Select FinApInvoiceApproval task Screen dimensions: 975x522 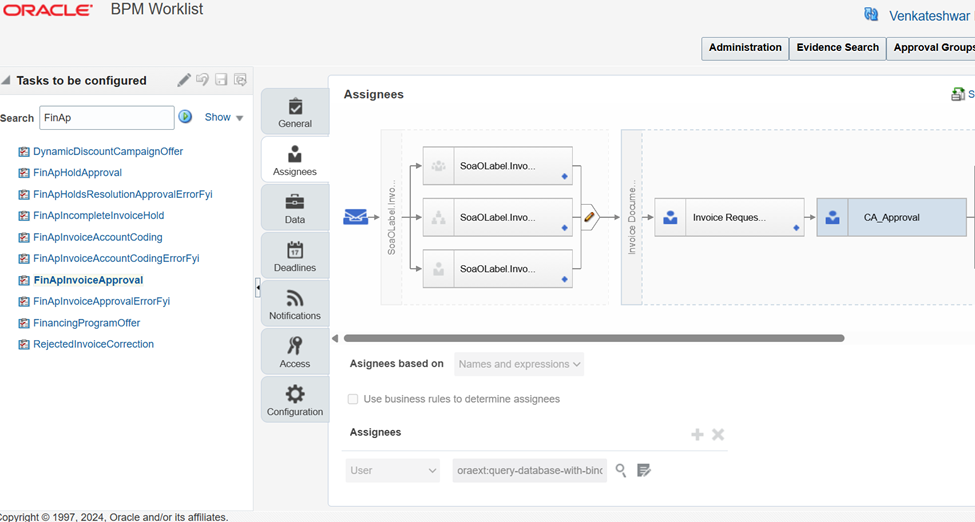coord(88,280)
